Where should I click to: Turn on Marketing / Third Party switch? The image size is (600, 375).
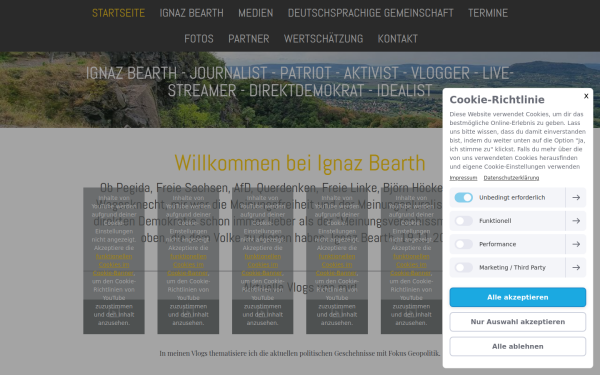click(x=463, y=267)
